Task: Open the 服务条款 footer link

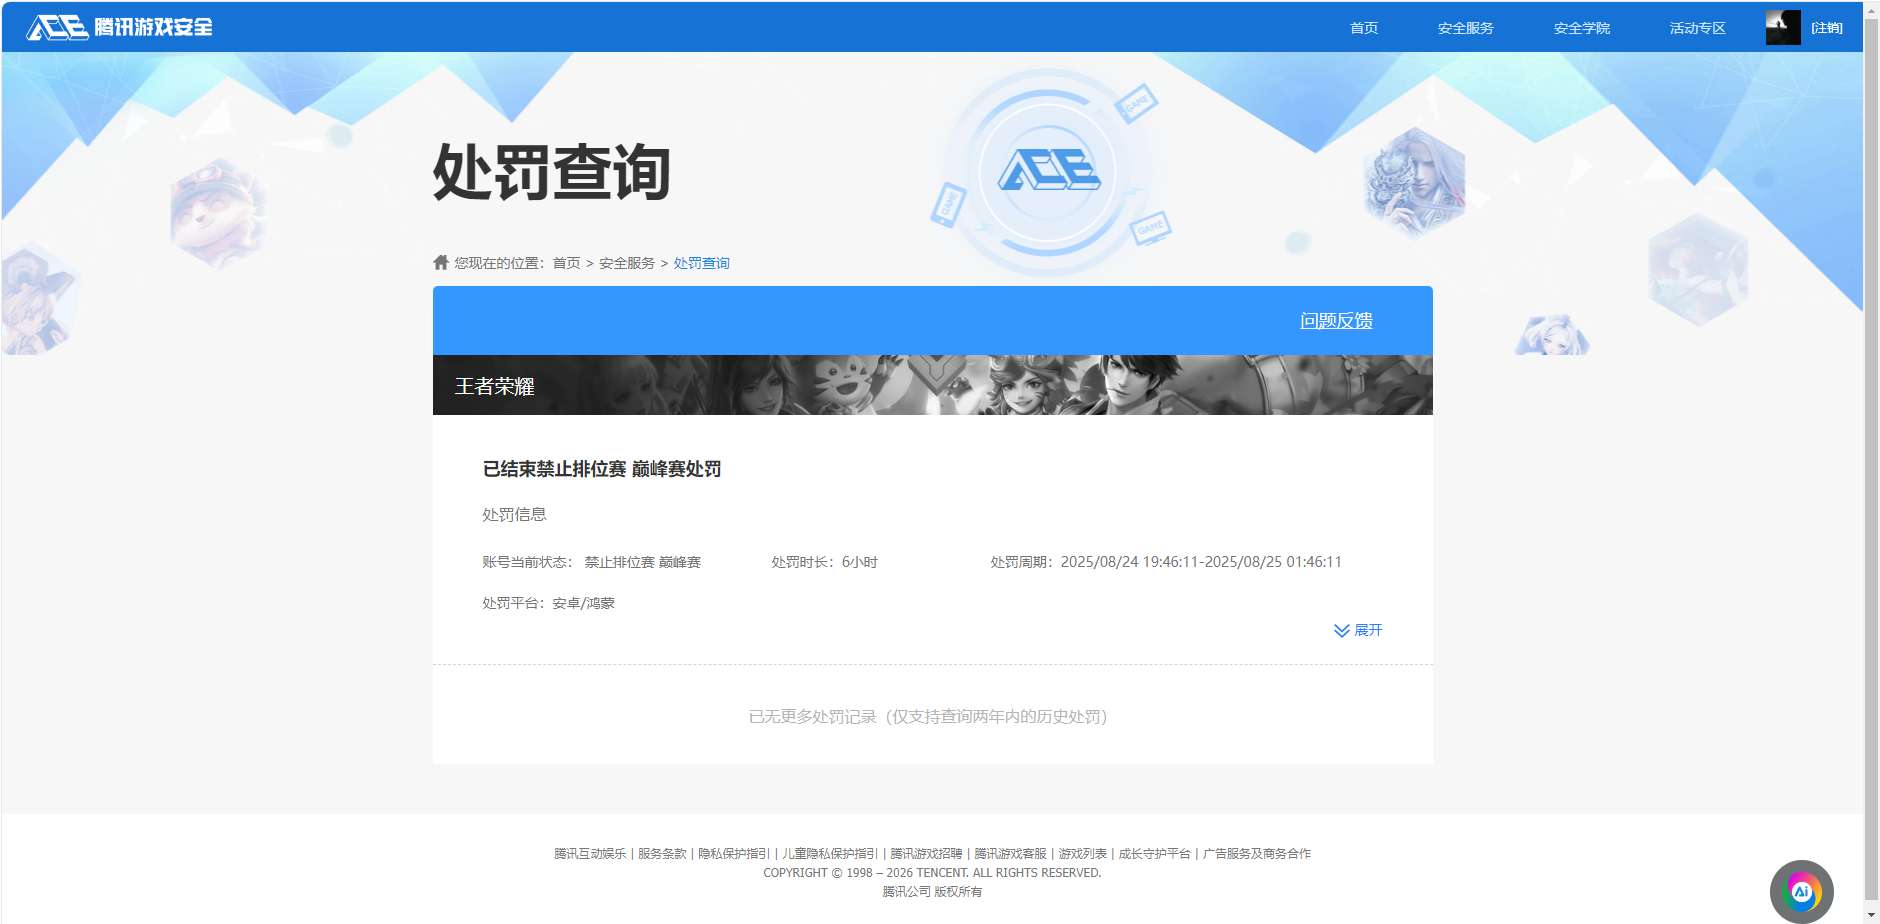Action: pos(662,853)
